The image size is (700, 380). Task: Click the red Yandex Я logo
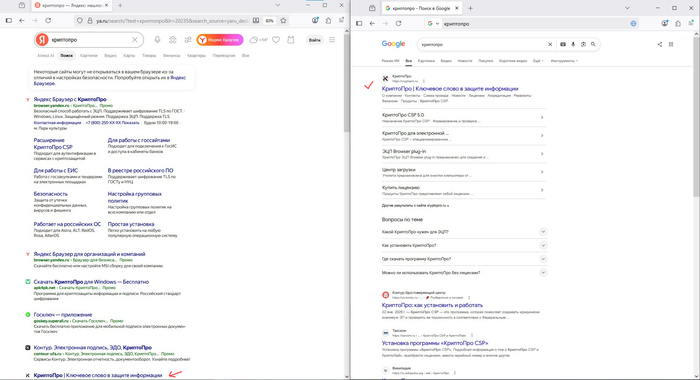[42, 40]
